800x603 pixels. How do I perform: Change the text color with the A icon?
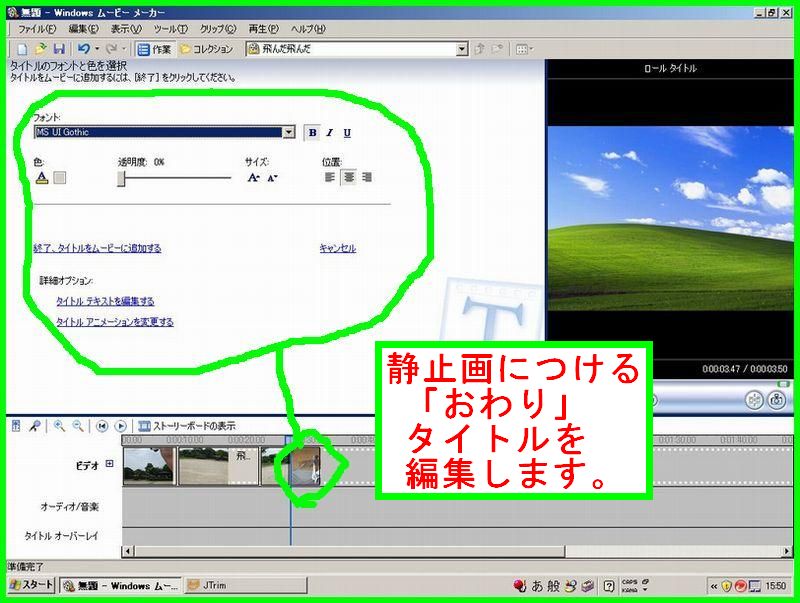pyautogui.click(x=42, y=178)
